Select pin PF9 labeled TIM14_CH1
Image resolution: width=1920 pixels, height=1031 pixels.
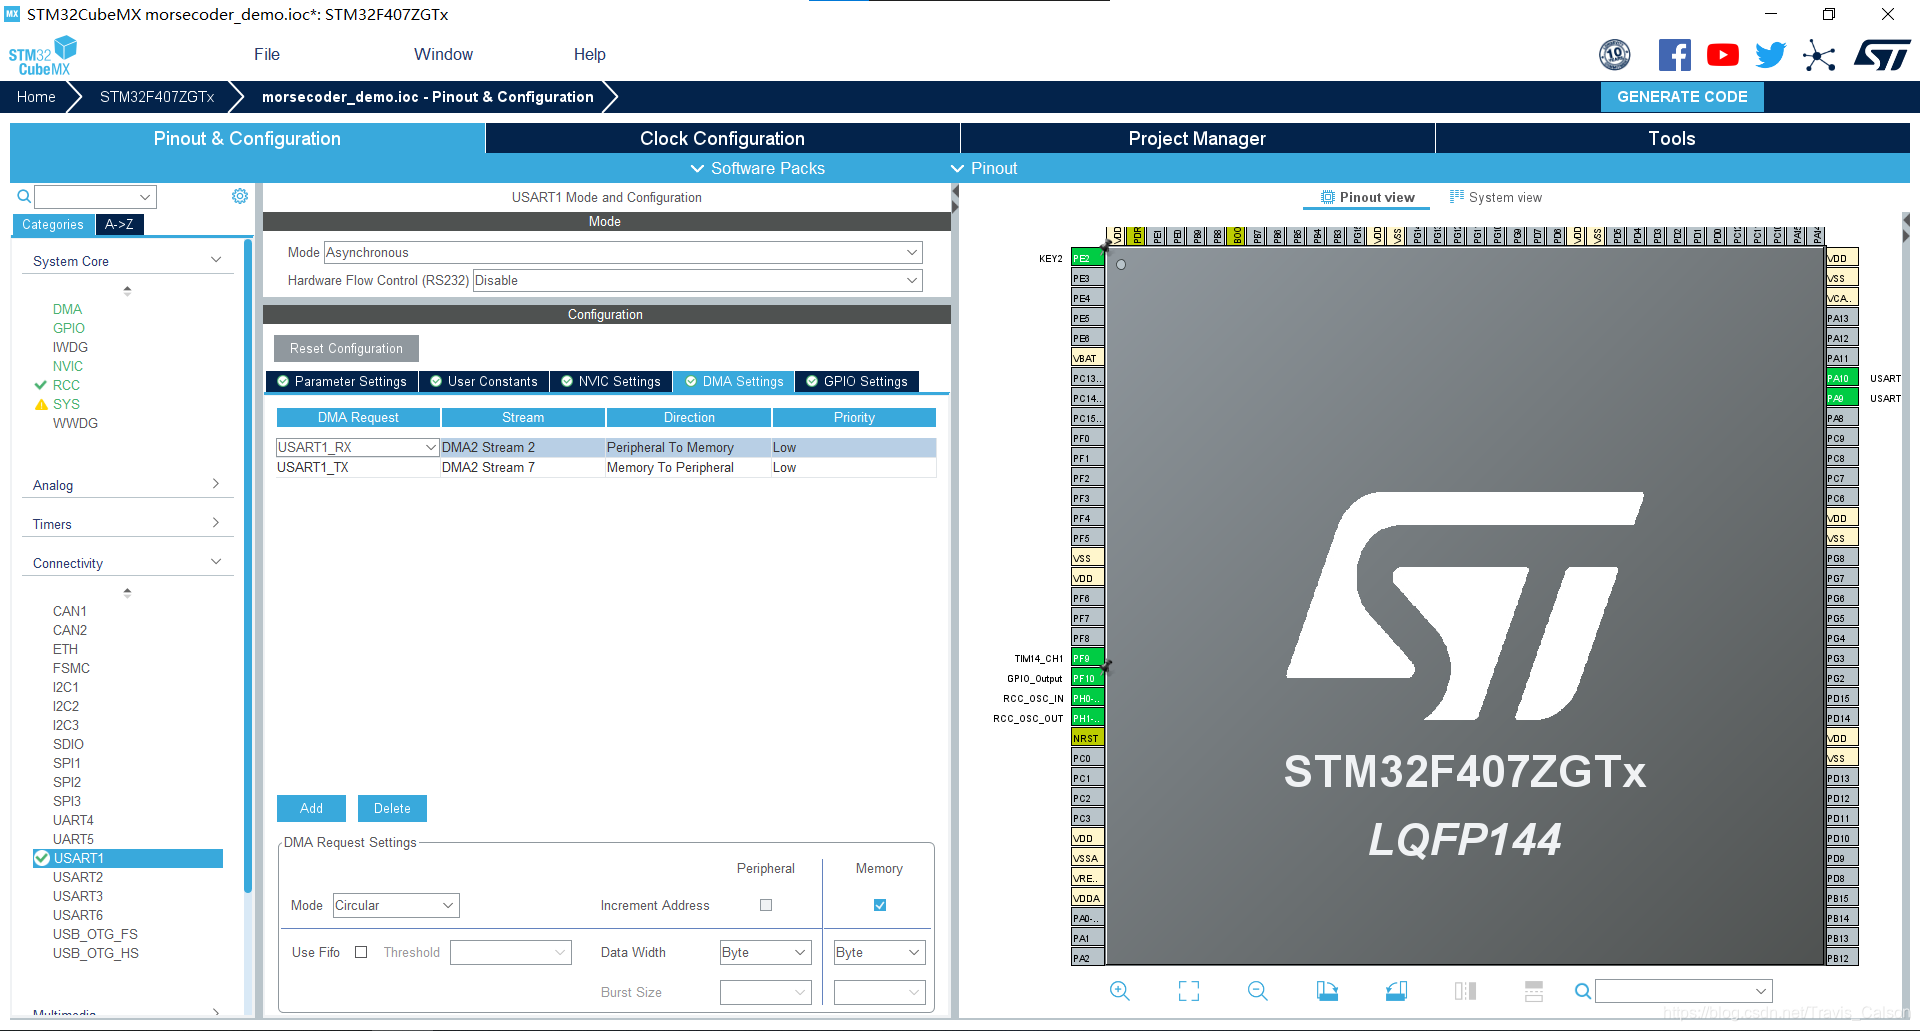click(1087, 658)
